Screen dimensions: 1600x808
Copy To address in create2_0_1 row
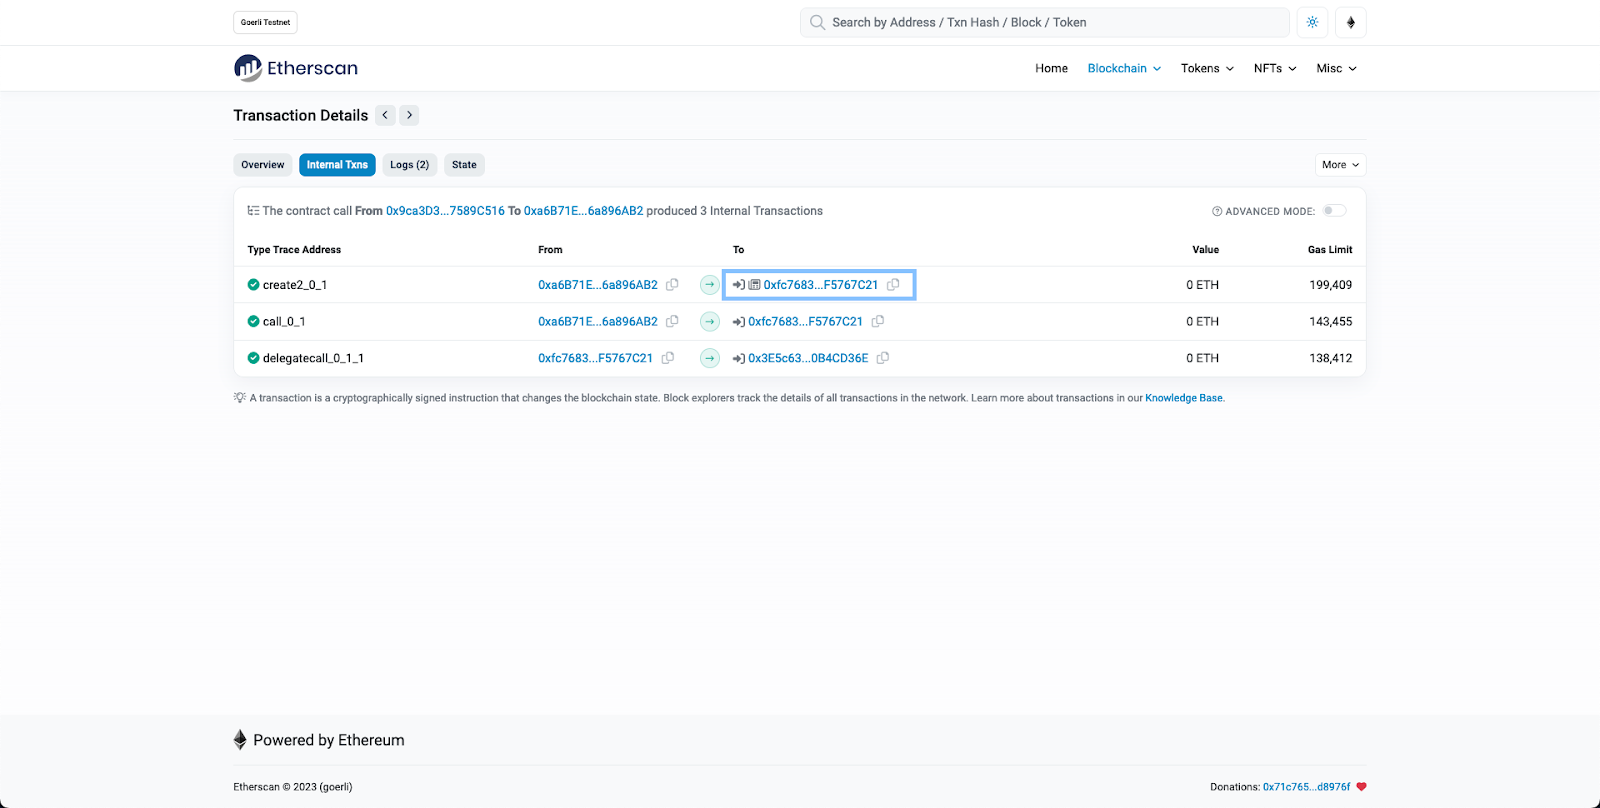(893, 285)
